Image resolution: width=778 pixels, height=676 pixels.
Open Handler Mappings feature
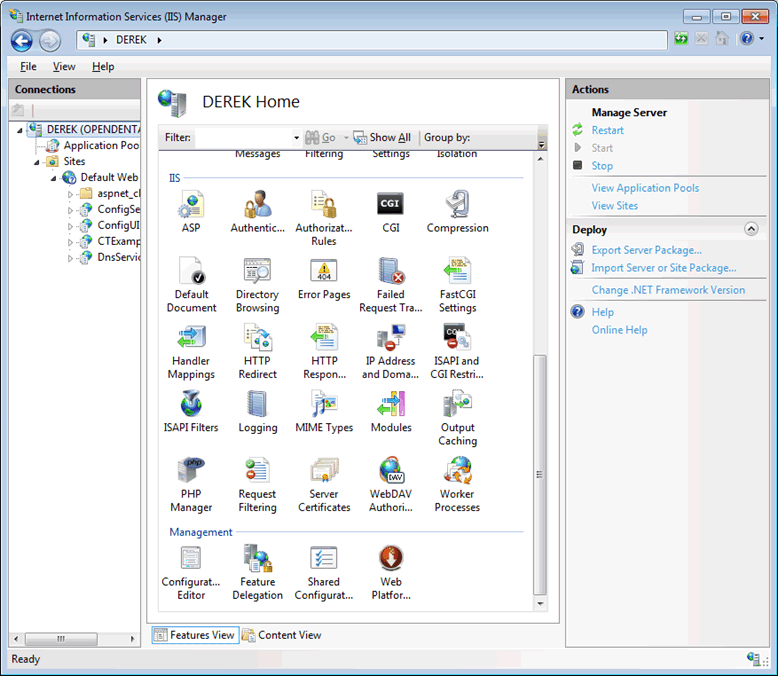coord(191,351)
